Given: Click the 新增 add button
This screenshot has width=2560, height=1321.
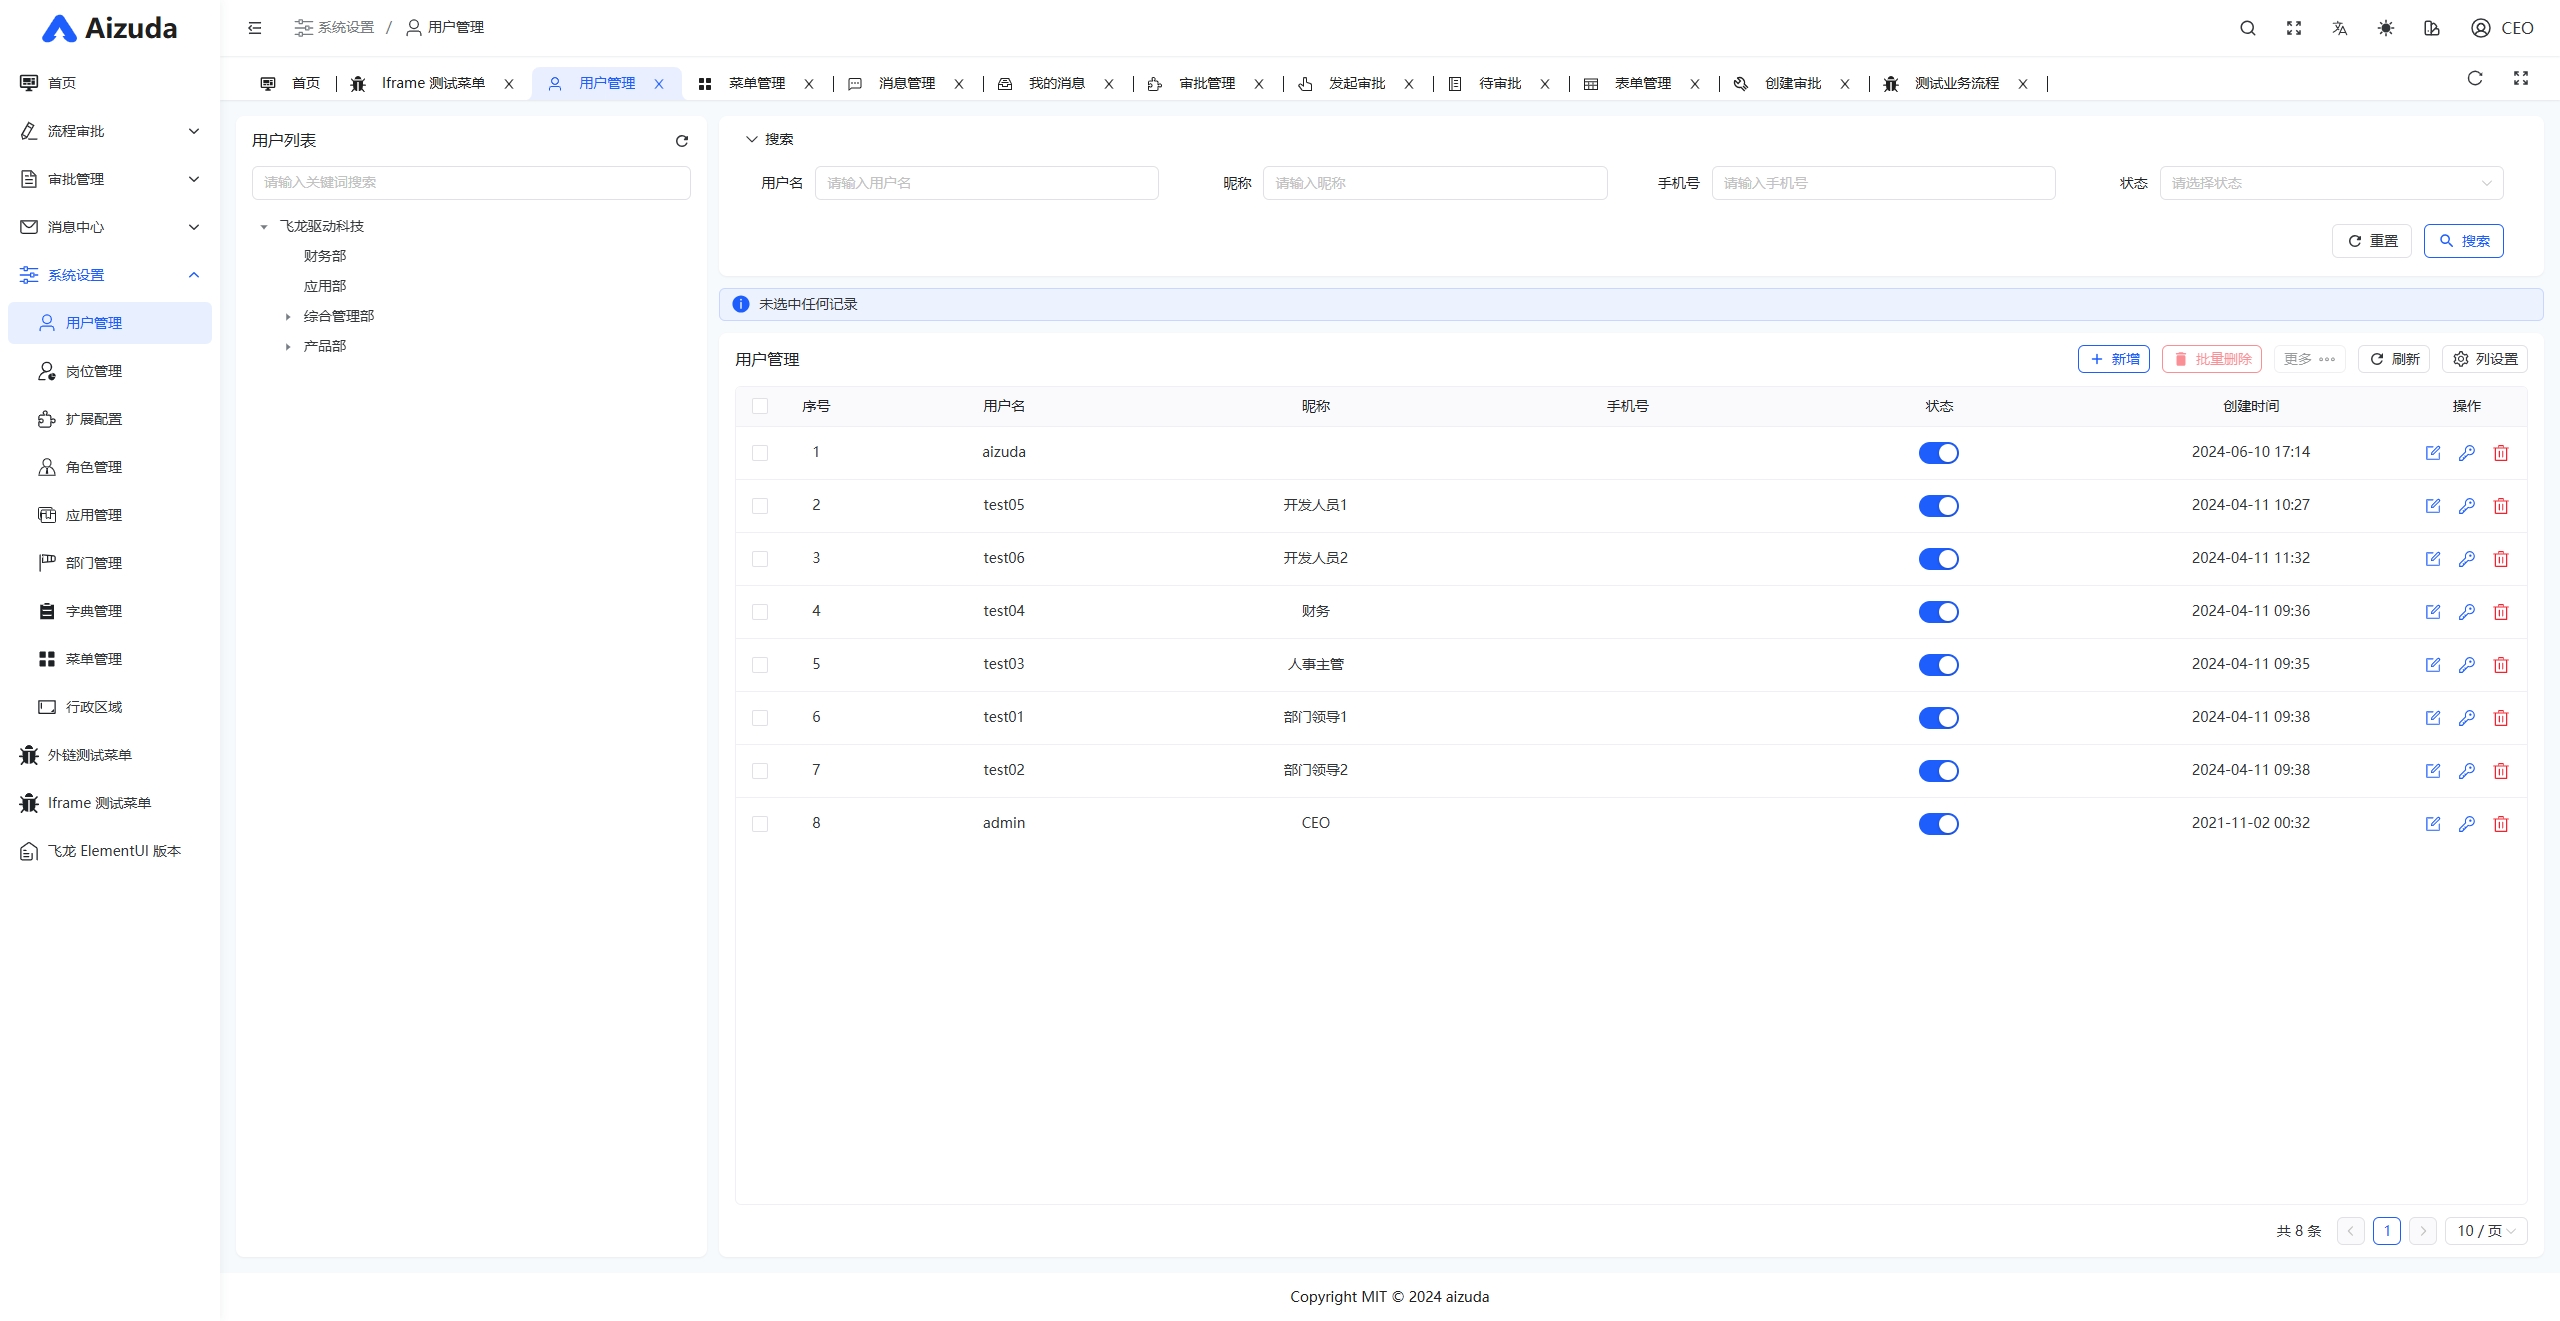Looking at the screenshot, I should click(x=2114, y=359).
